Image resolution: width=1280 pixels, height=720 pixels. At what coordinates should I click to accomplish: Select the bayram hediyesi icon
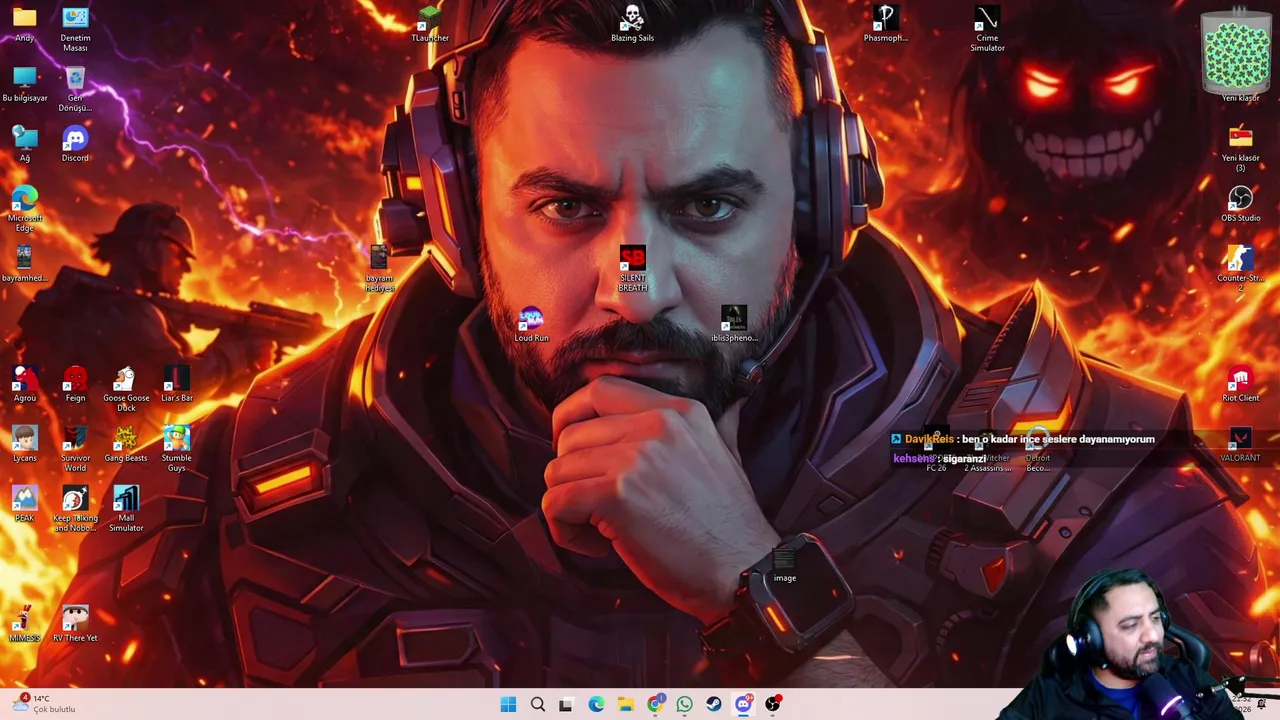pos(379,269)
